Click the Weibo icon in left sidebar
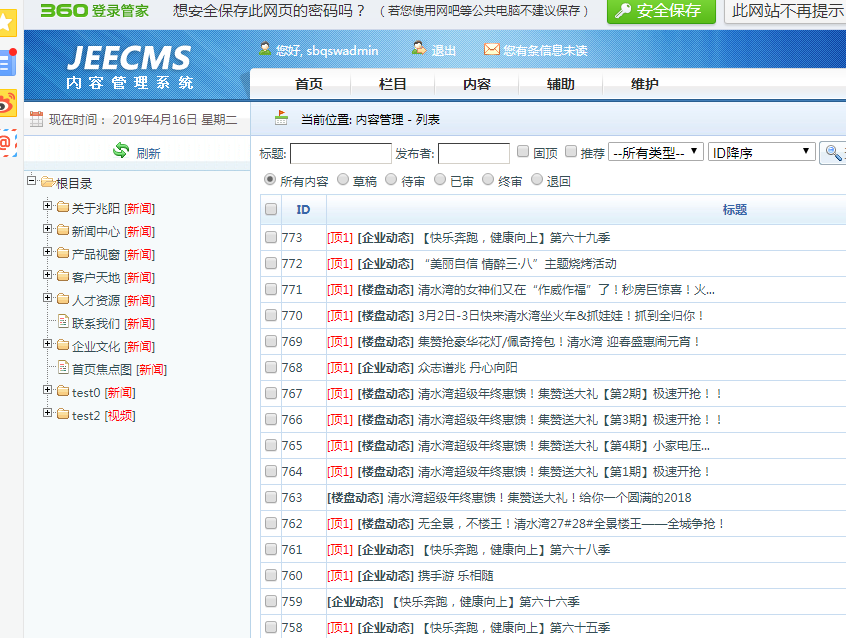 [x=8, y=102]
